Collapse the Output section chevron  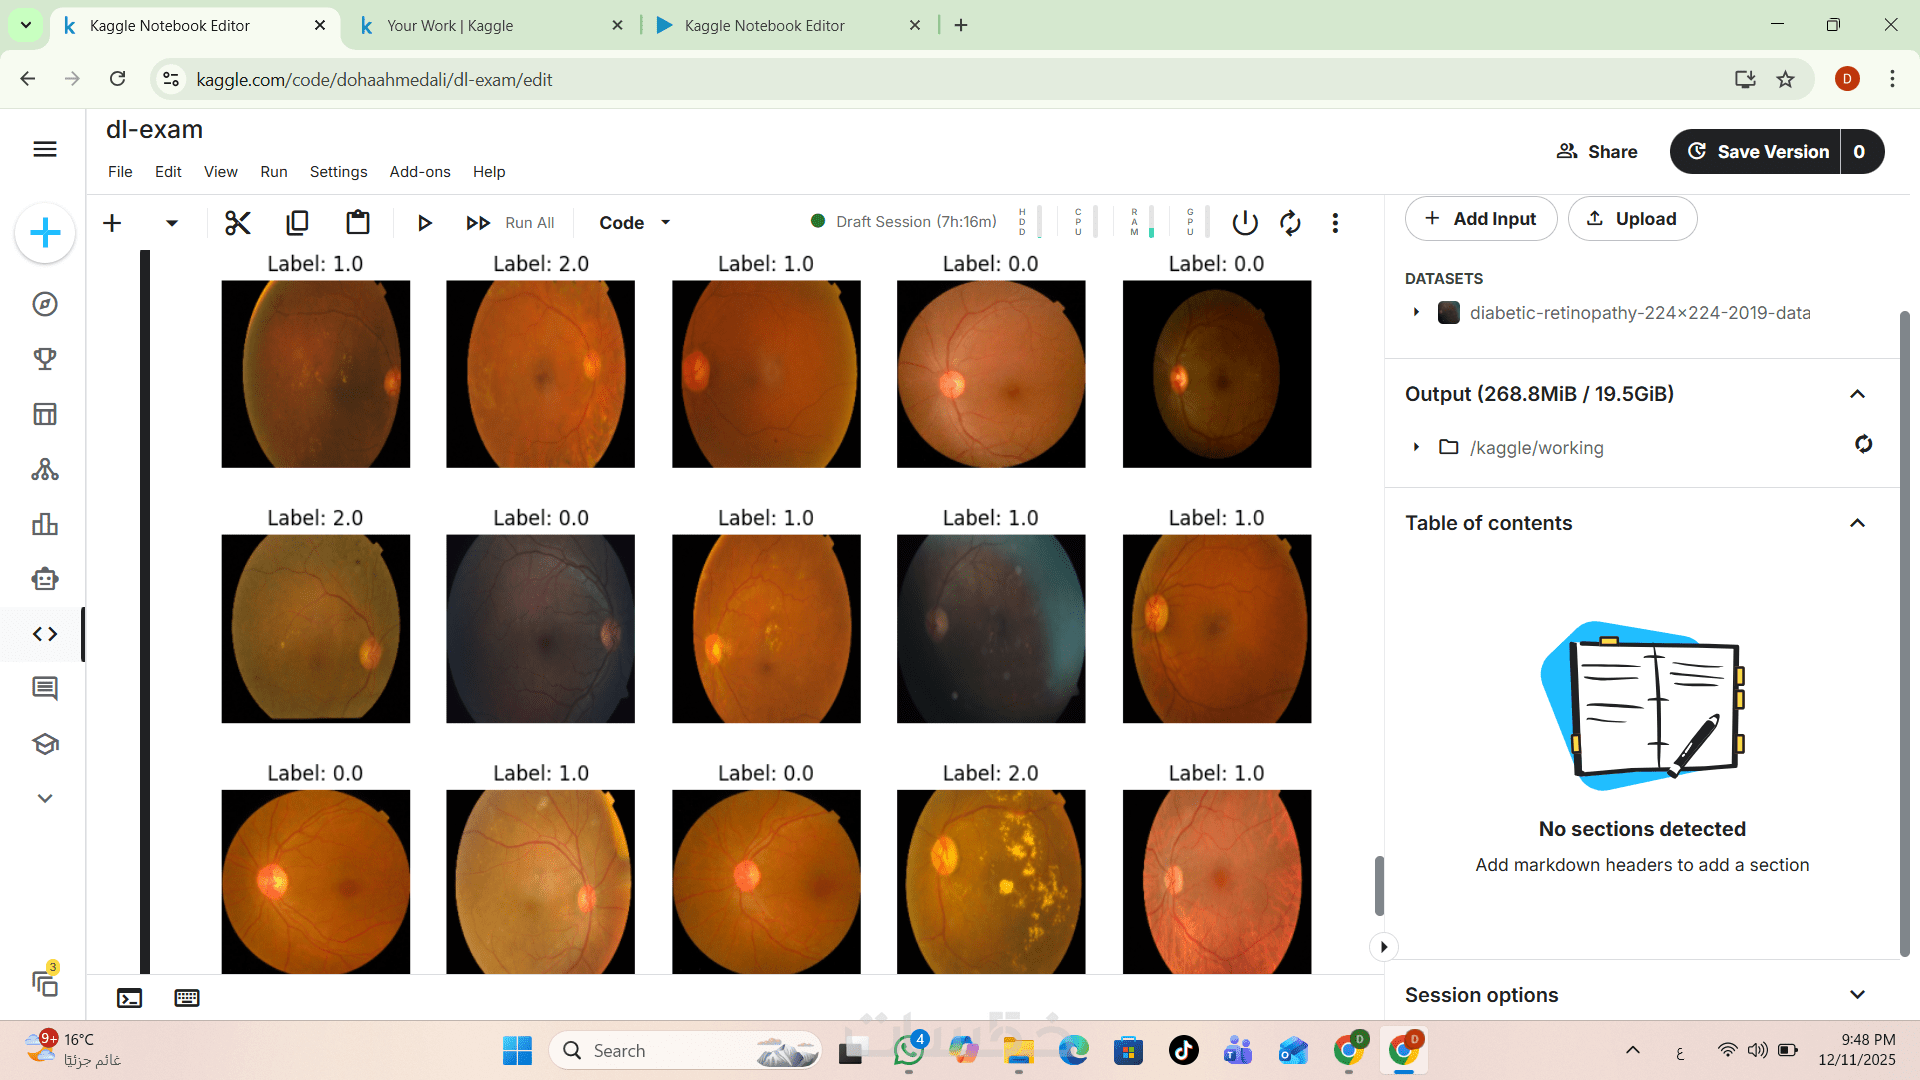(1857, 394)
